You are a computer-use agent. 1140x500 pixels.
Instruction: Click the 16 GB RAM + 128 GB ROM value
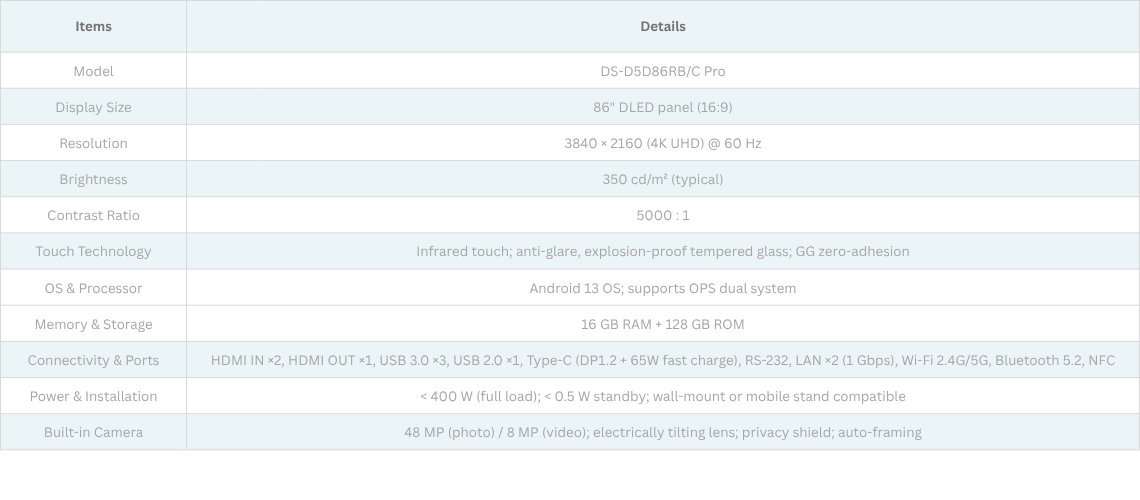tap(662, 324)
